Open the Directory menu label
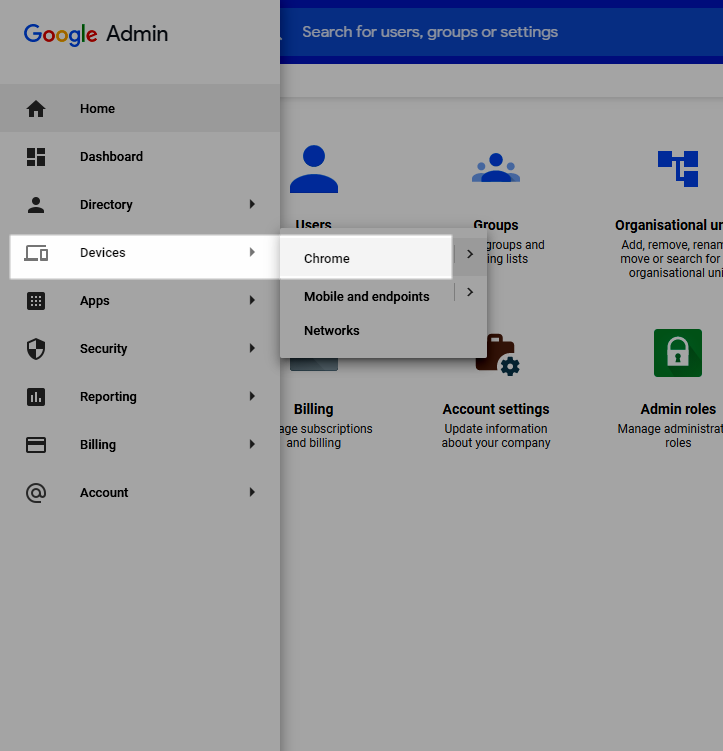 pyautogui.click(x=106, y=205)
